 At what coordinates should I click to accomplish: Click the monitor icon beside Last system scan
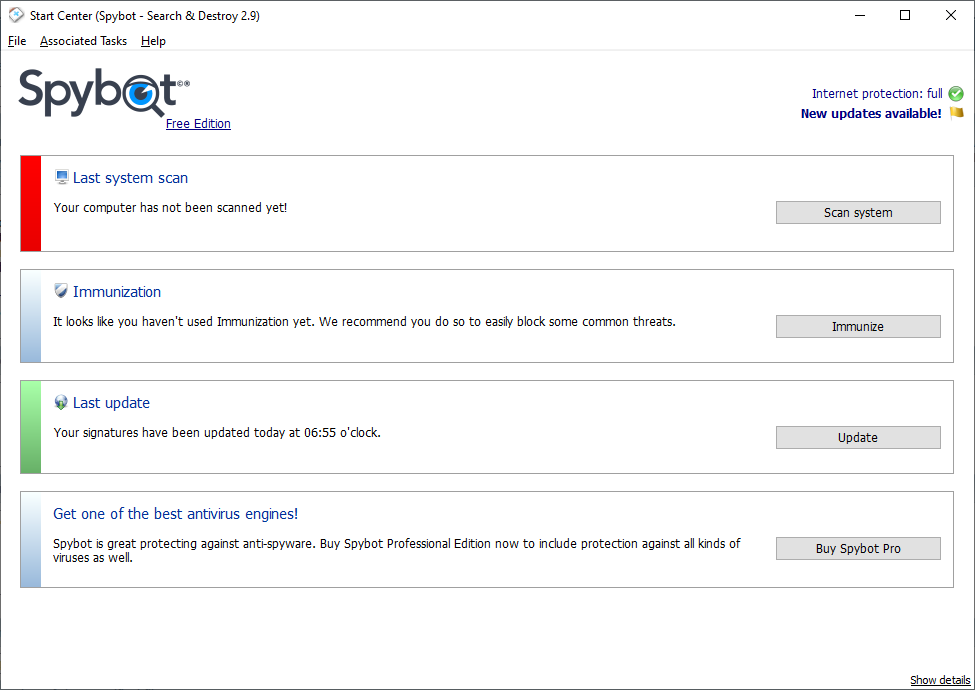[62, 177]
